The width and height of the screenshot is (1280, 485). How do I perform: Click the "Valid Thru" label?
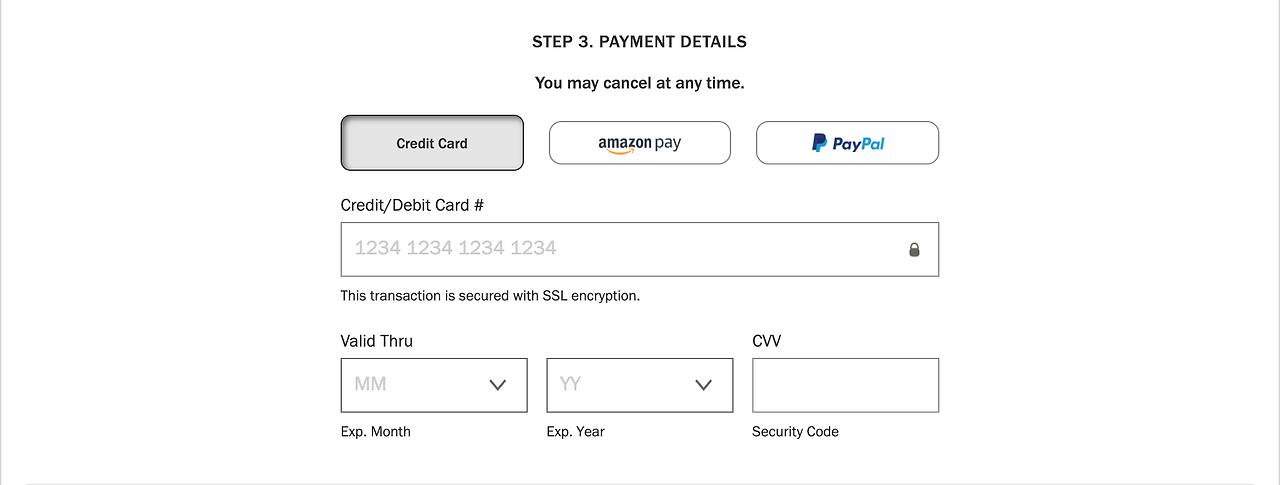pos(376,341)
